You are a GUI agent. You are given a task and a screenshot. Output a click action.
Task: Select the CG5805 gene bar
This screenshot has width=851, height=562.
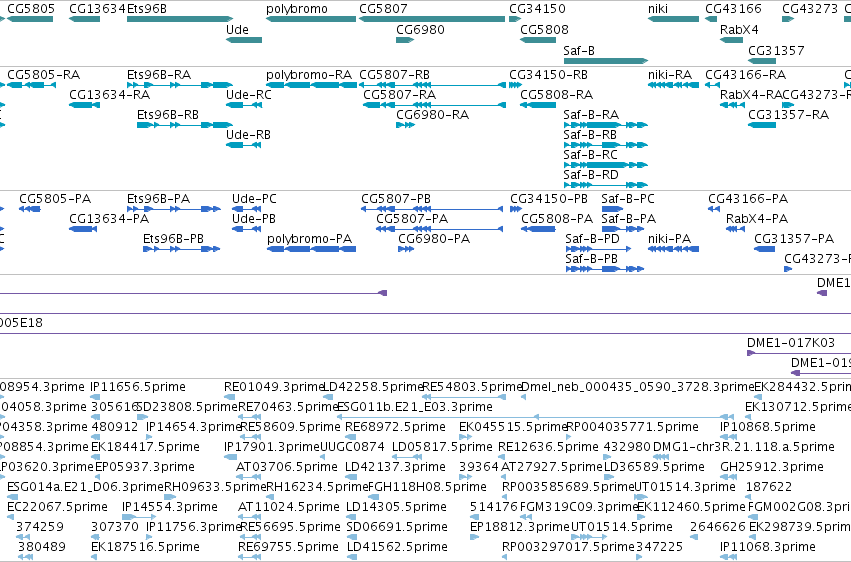click(x=30, y=19)
